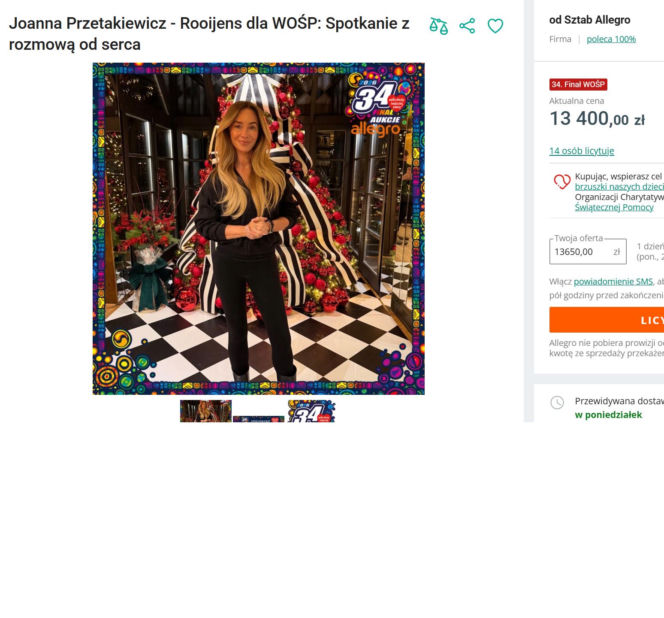Open the 'powiadomienie SMS' link
Screen dimensions: 664x618
613,282
